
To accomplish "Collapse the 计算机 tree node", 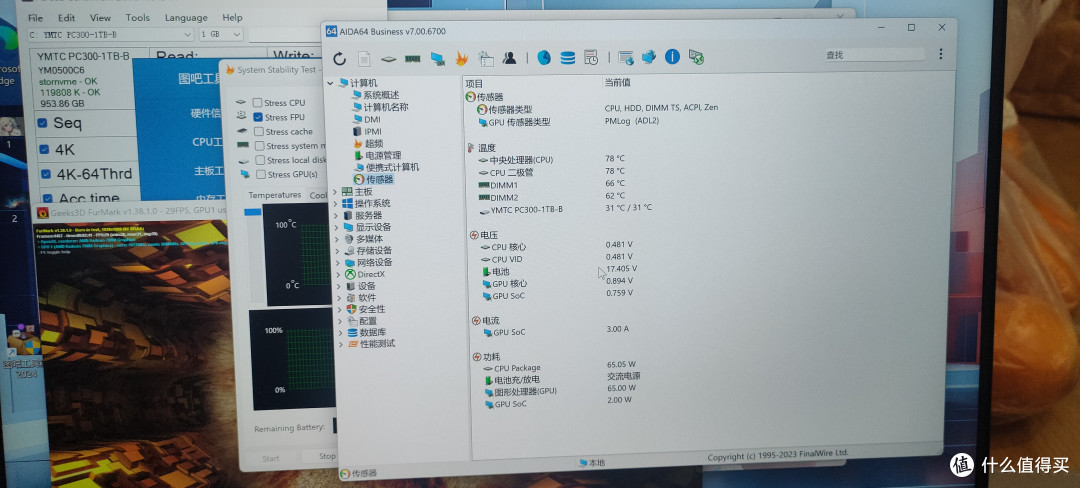I will [x=330, y=83].
